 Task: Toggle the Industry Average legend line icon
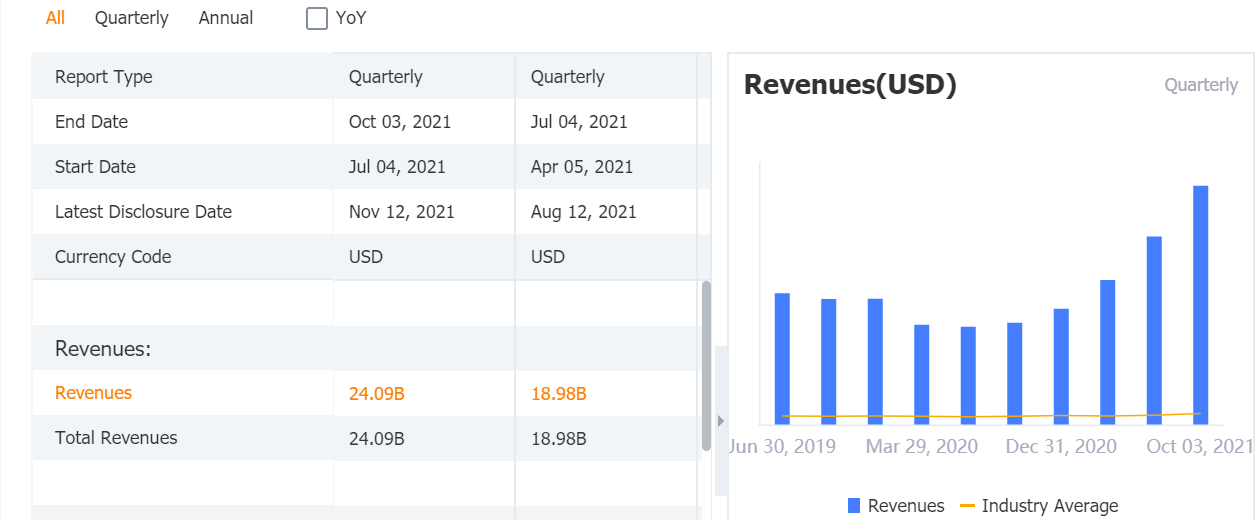coord(967,506)
